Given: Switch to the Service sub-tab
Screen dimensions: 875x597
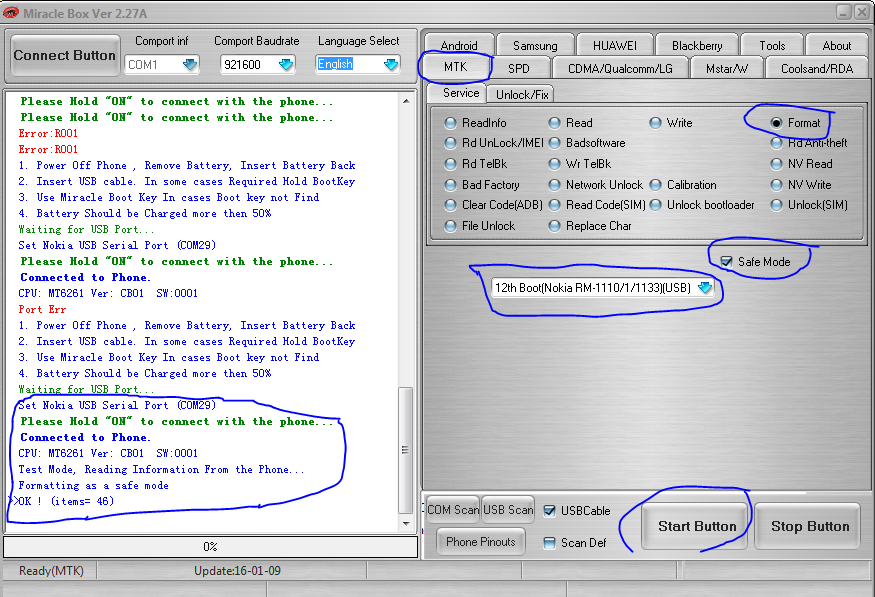Looking at the screenshot, I should [460, 93].
